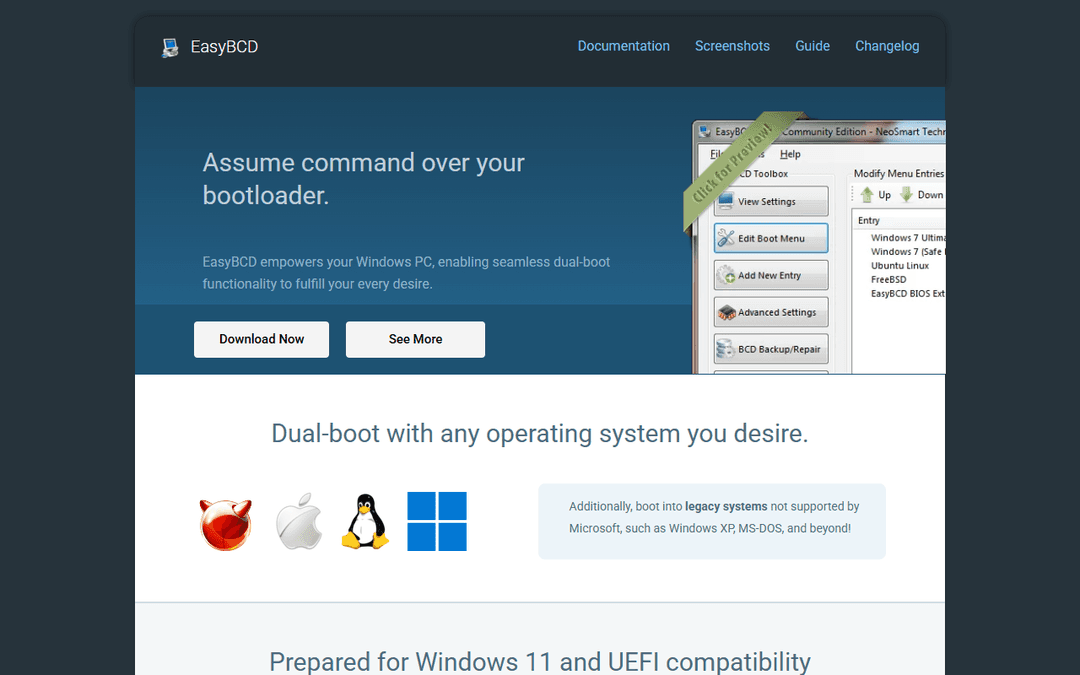The height and width of the screenshot is (675, 1080).
Task: View the Changelog link
Action: [x=887, y=46]
